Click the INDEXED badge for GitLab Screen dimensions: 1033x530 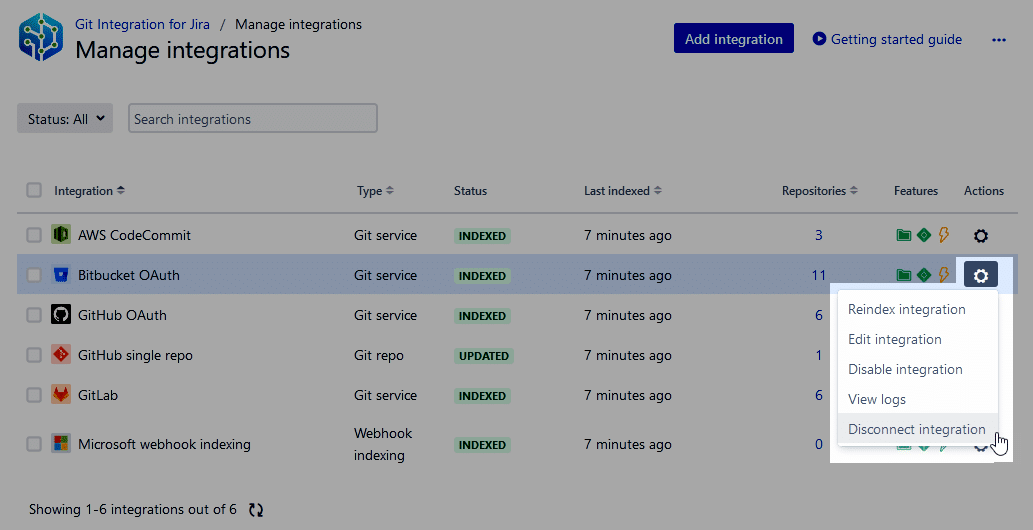(x=482, y=396)
